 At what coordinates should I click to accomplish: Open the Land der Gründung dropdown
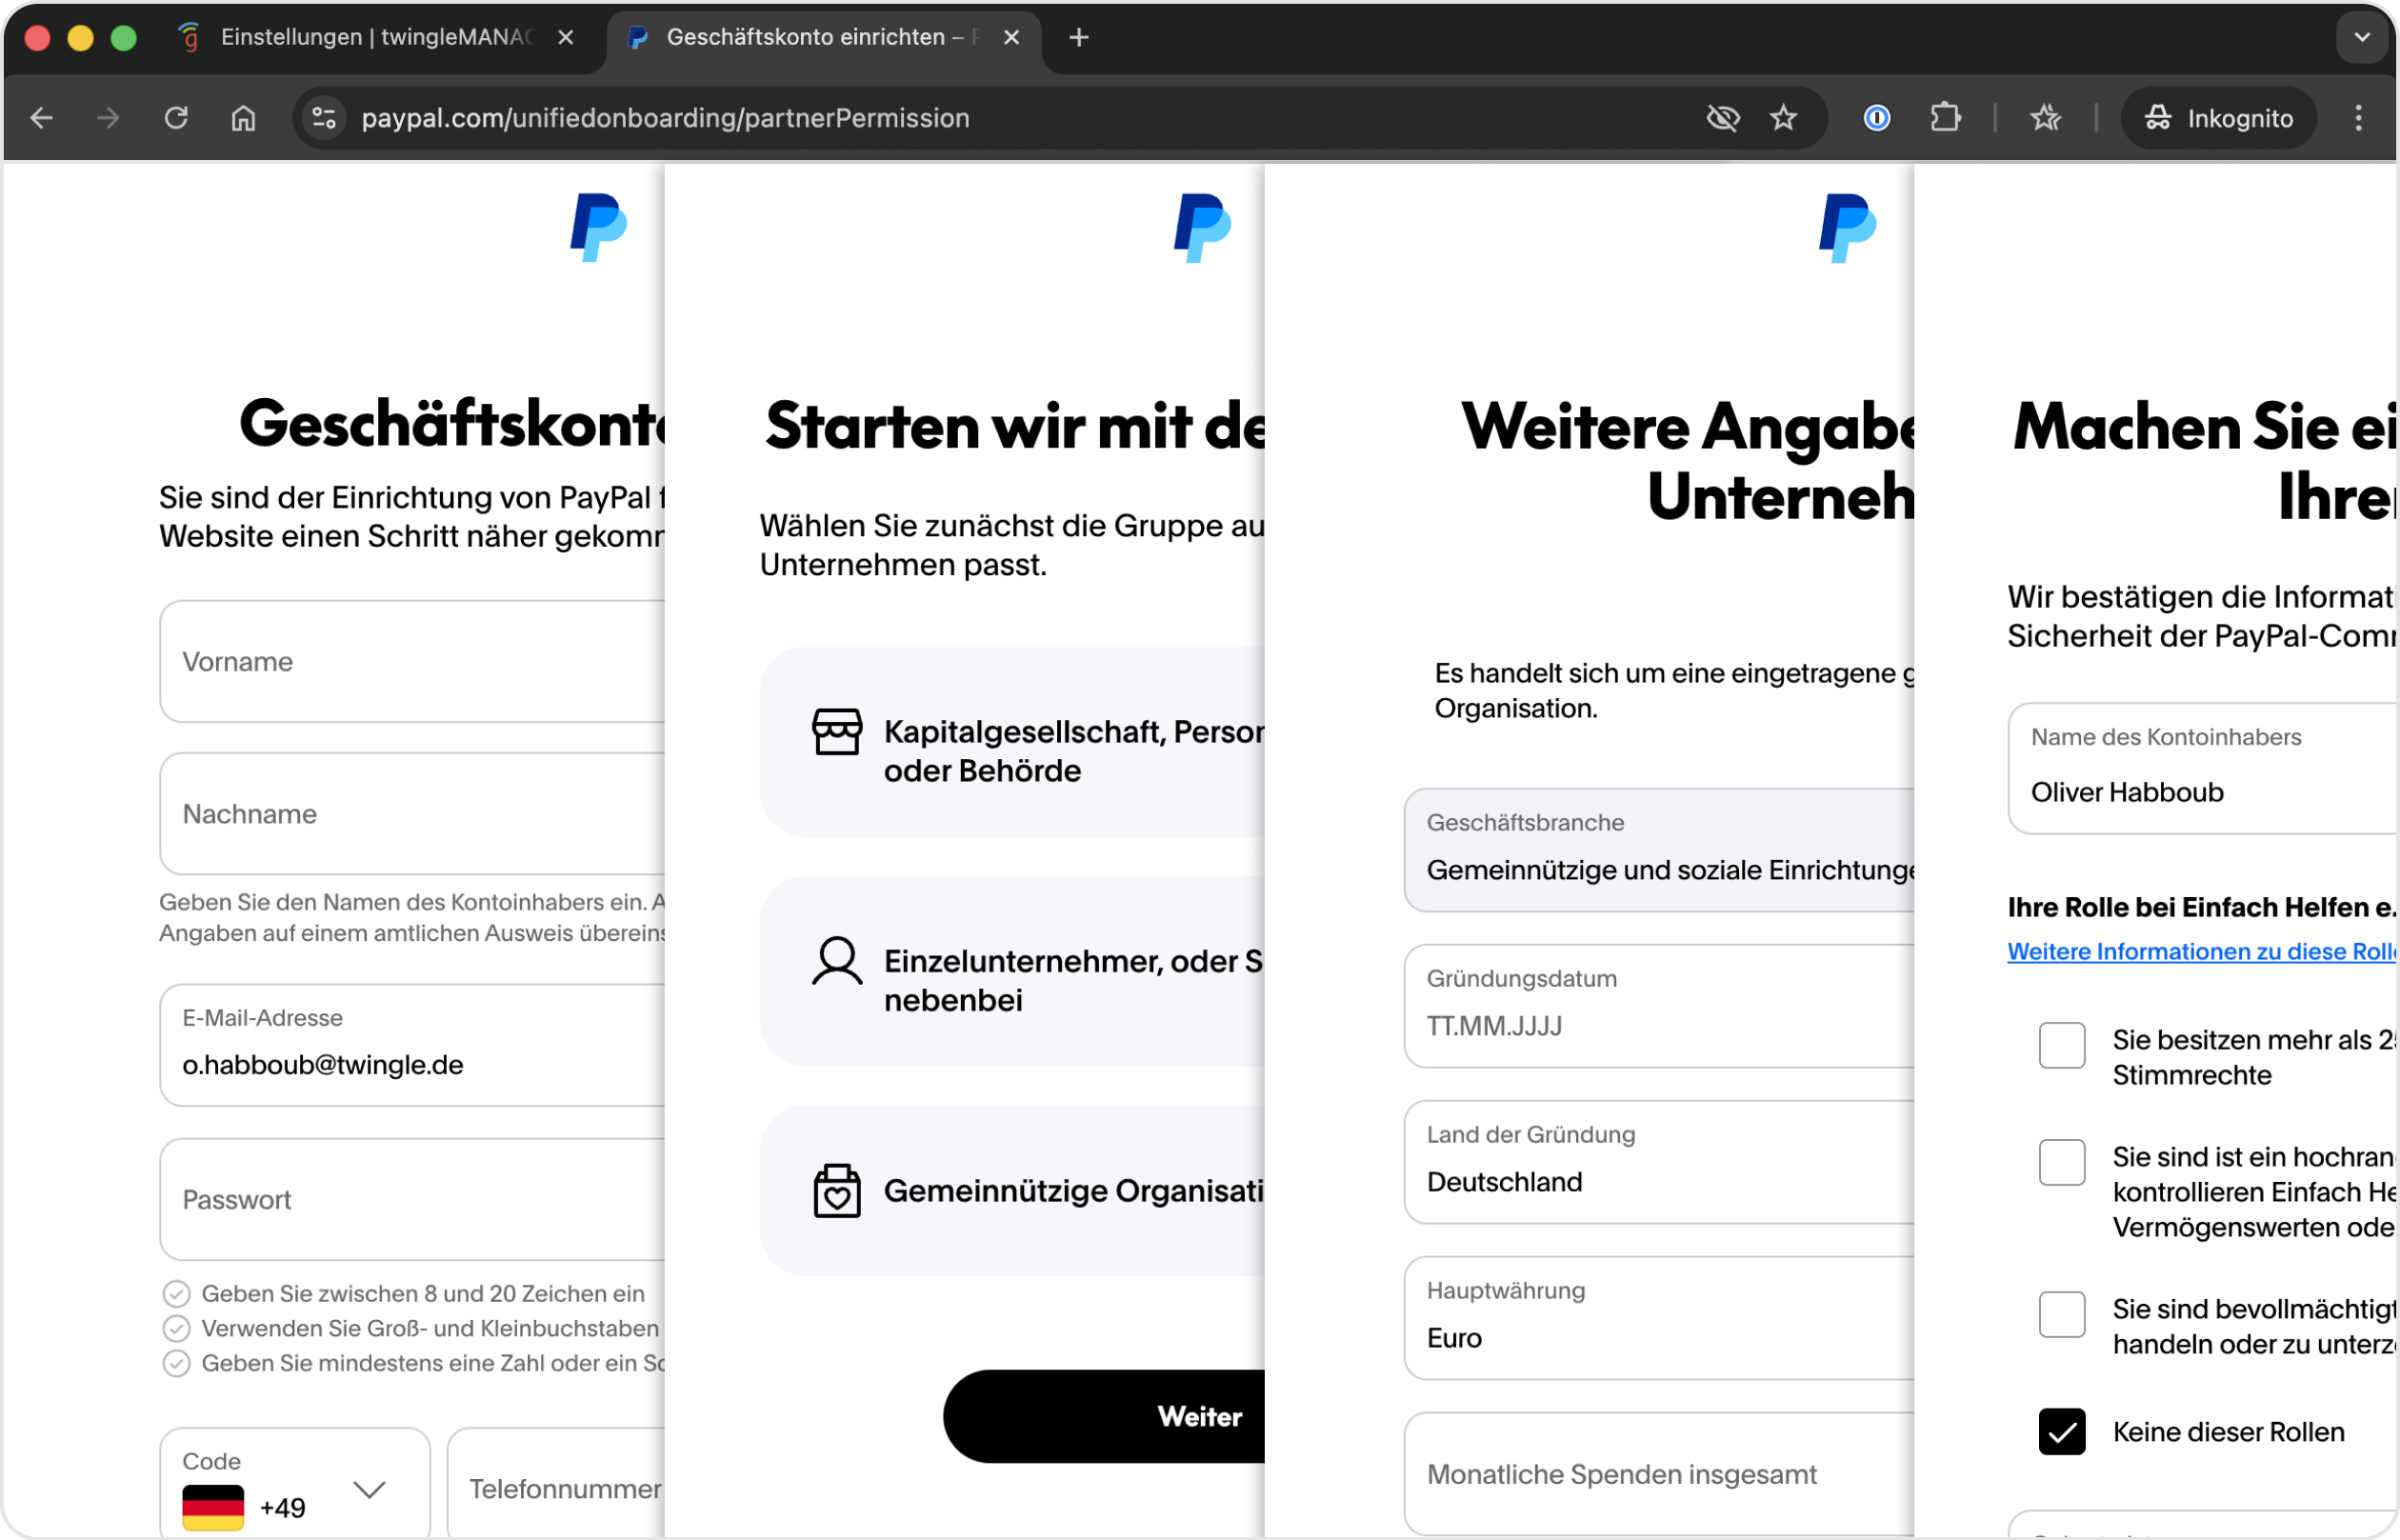coord(1660,1162)
